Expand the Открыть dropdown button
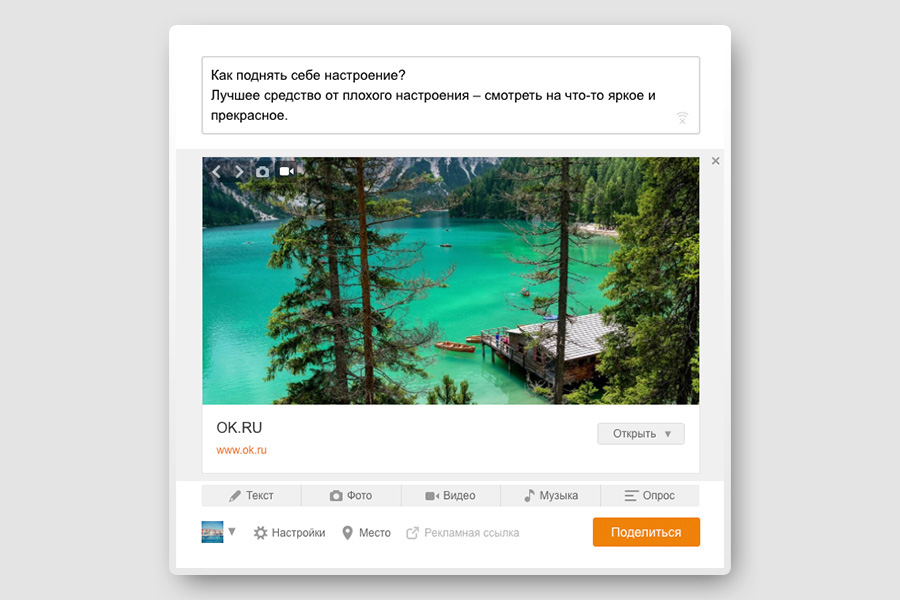900x600 pixels. coord(641,433)
